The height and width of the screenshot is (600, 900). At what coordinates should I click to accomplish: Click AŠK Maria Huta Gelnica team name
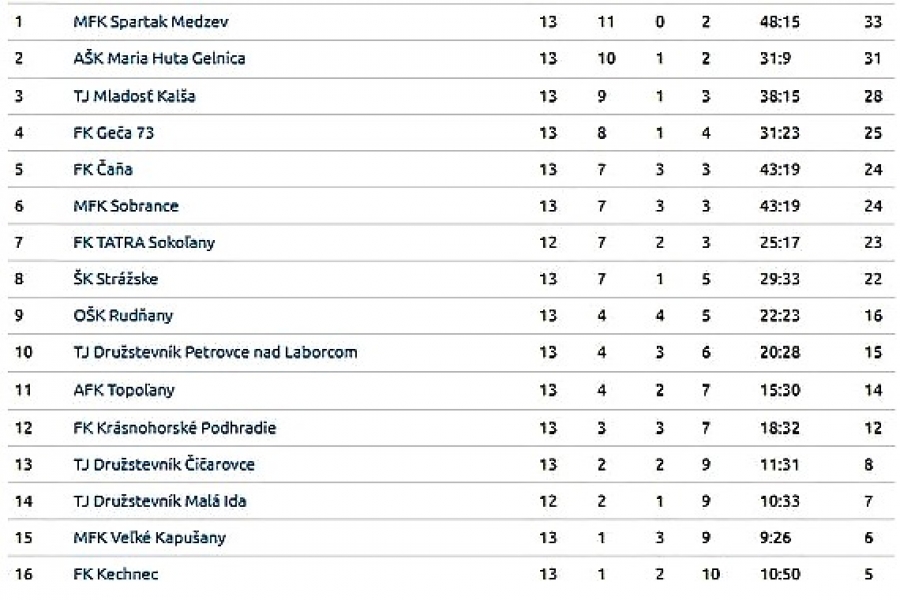159,58
